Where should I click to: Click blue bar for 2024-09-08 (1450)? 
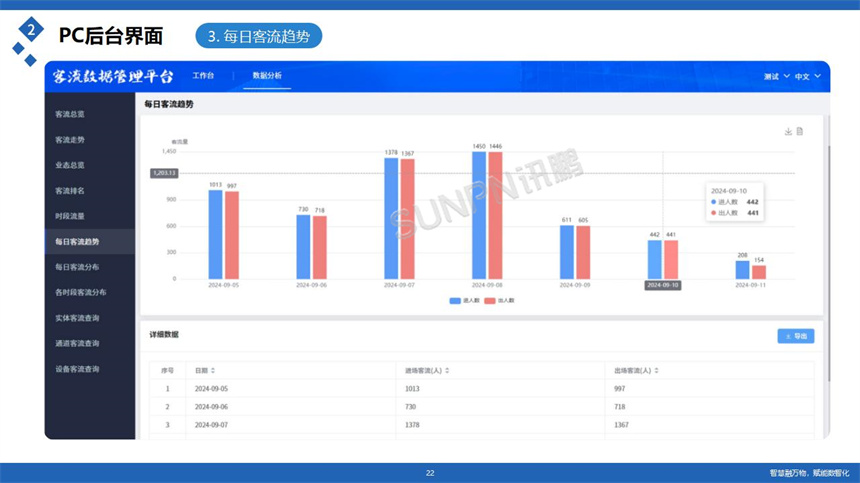tap(479, 215)
